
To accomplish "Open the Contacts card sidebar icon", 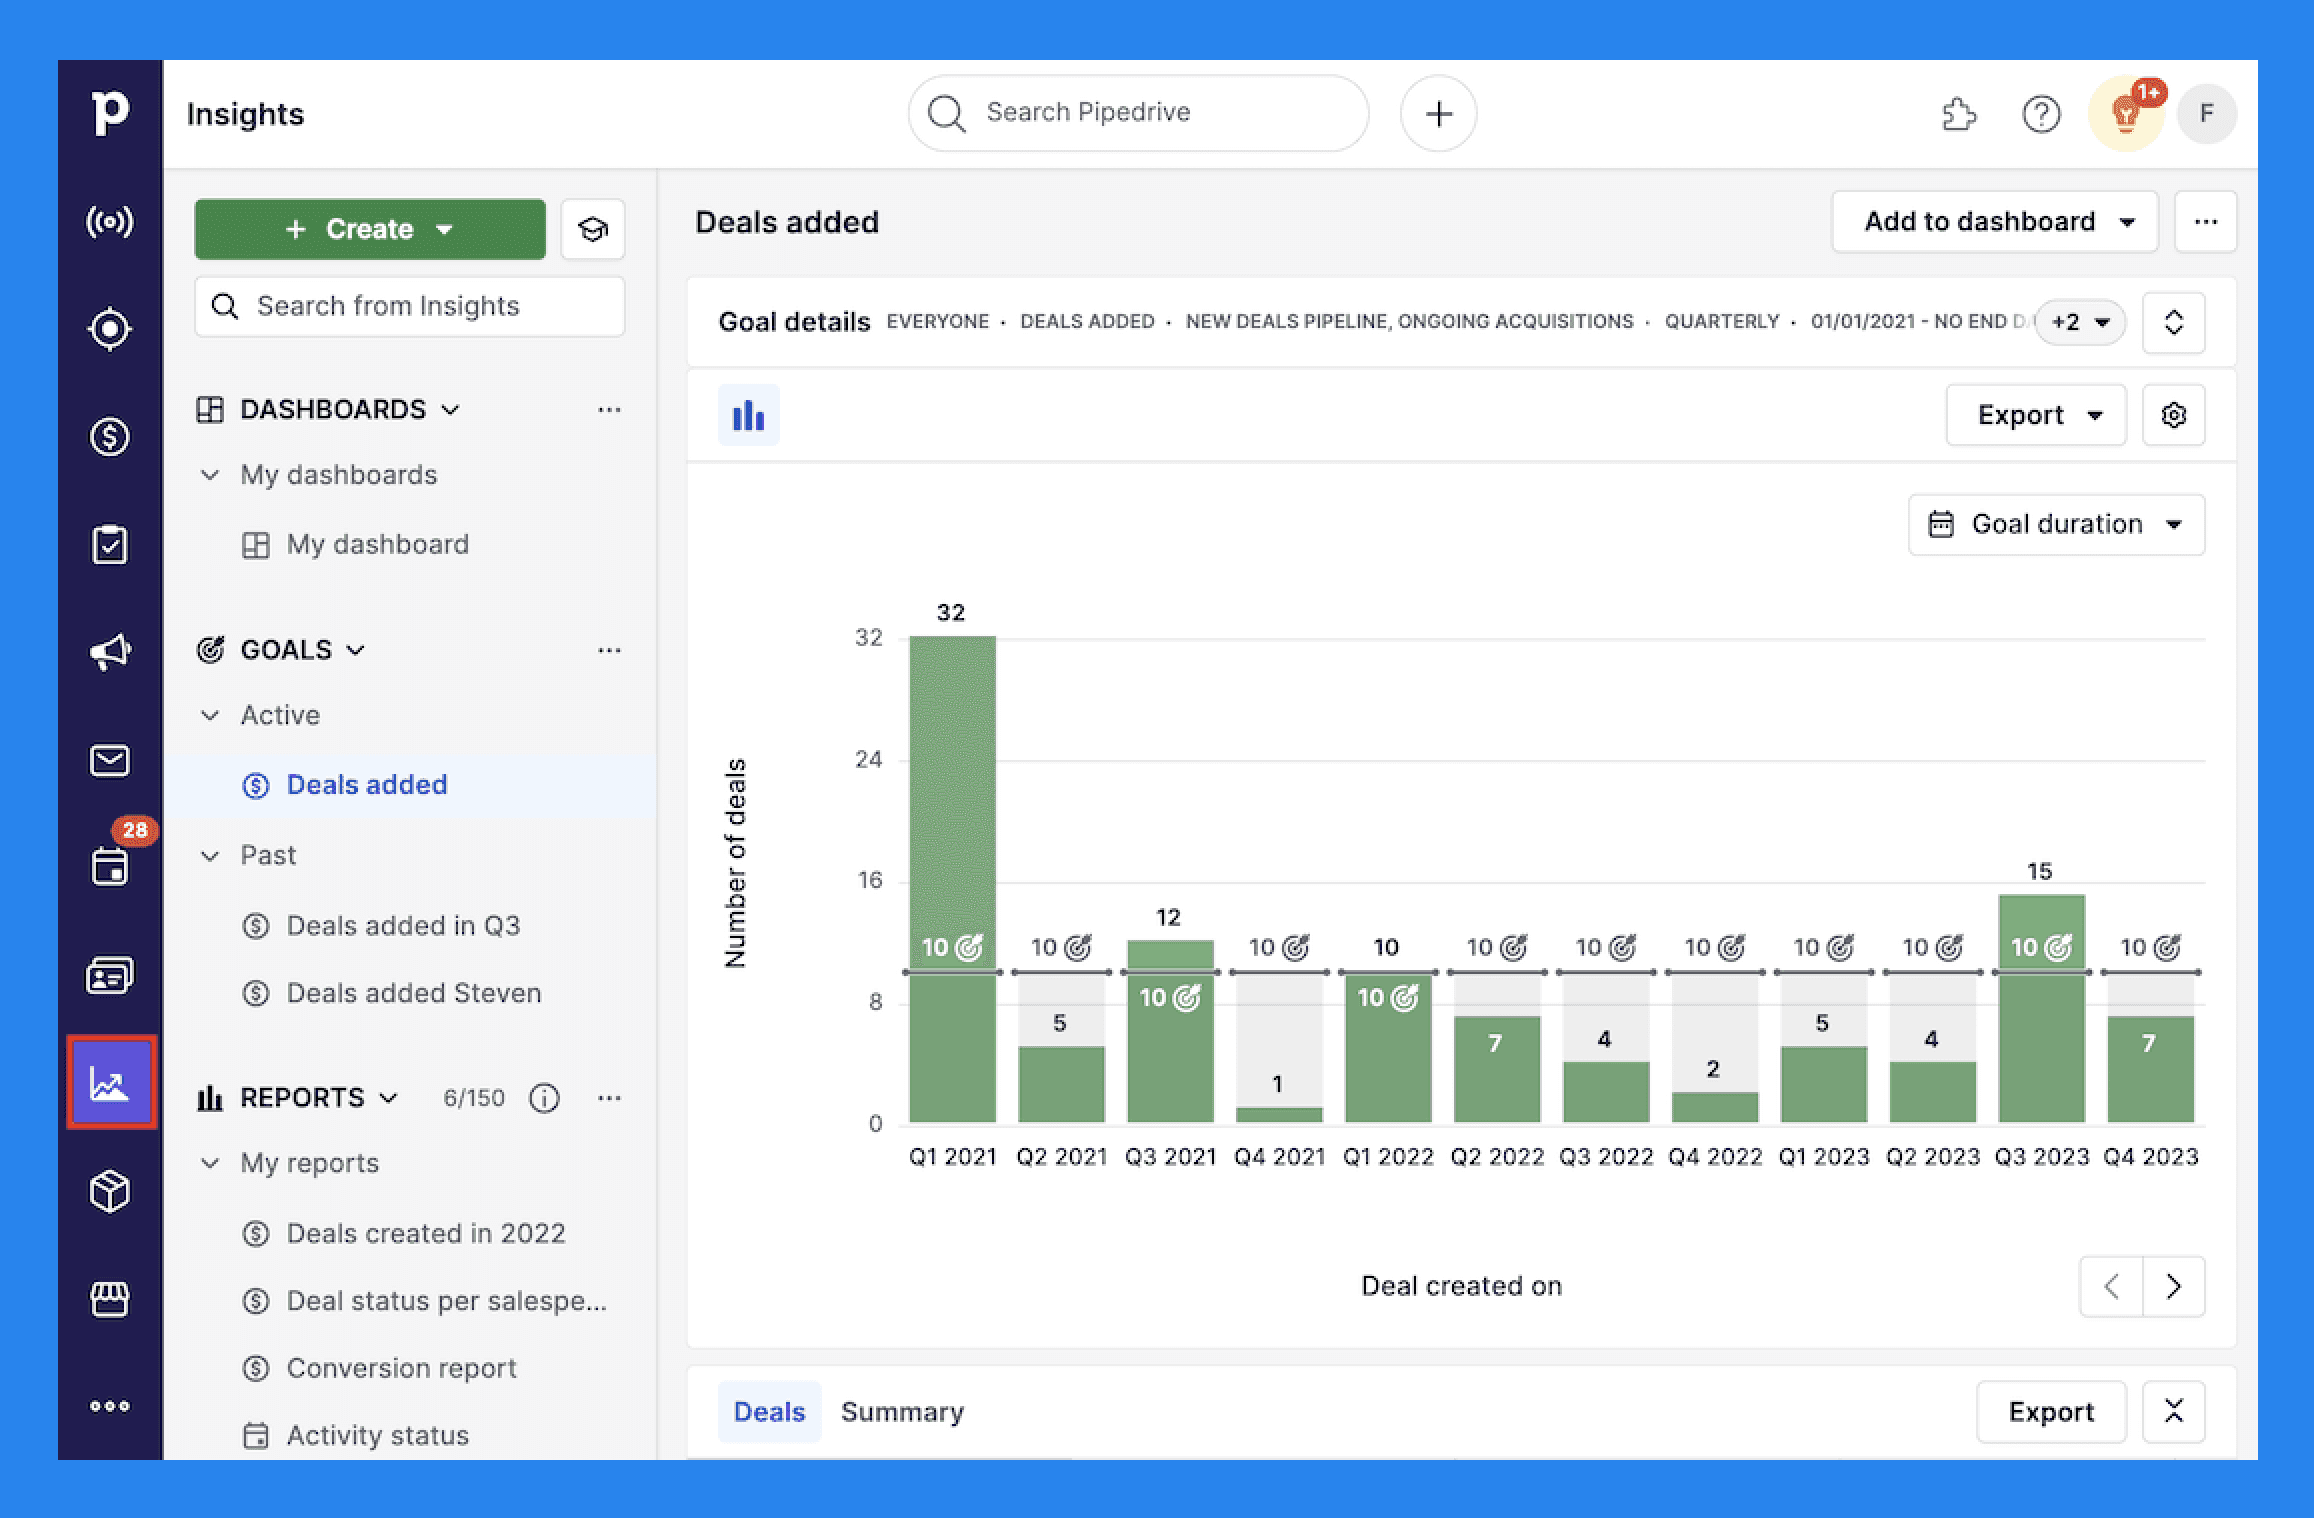I will [110, 975].
